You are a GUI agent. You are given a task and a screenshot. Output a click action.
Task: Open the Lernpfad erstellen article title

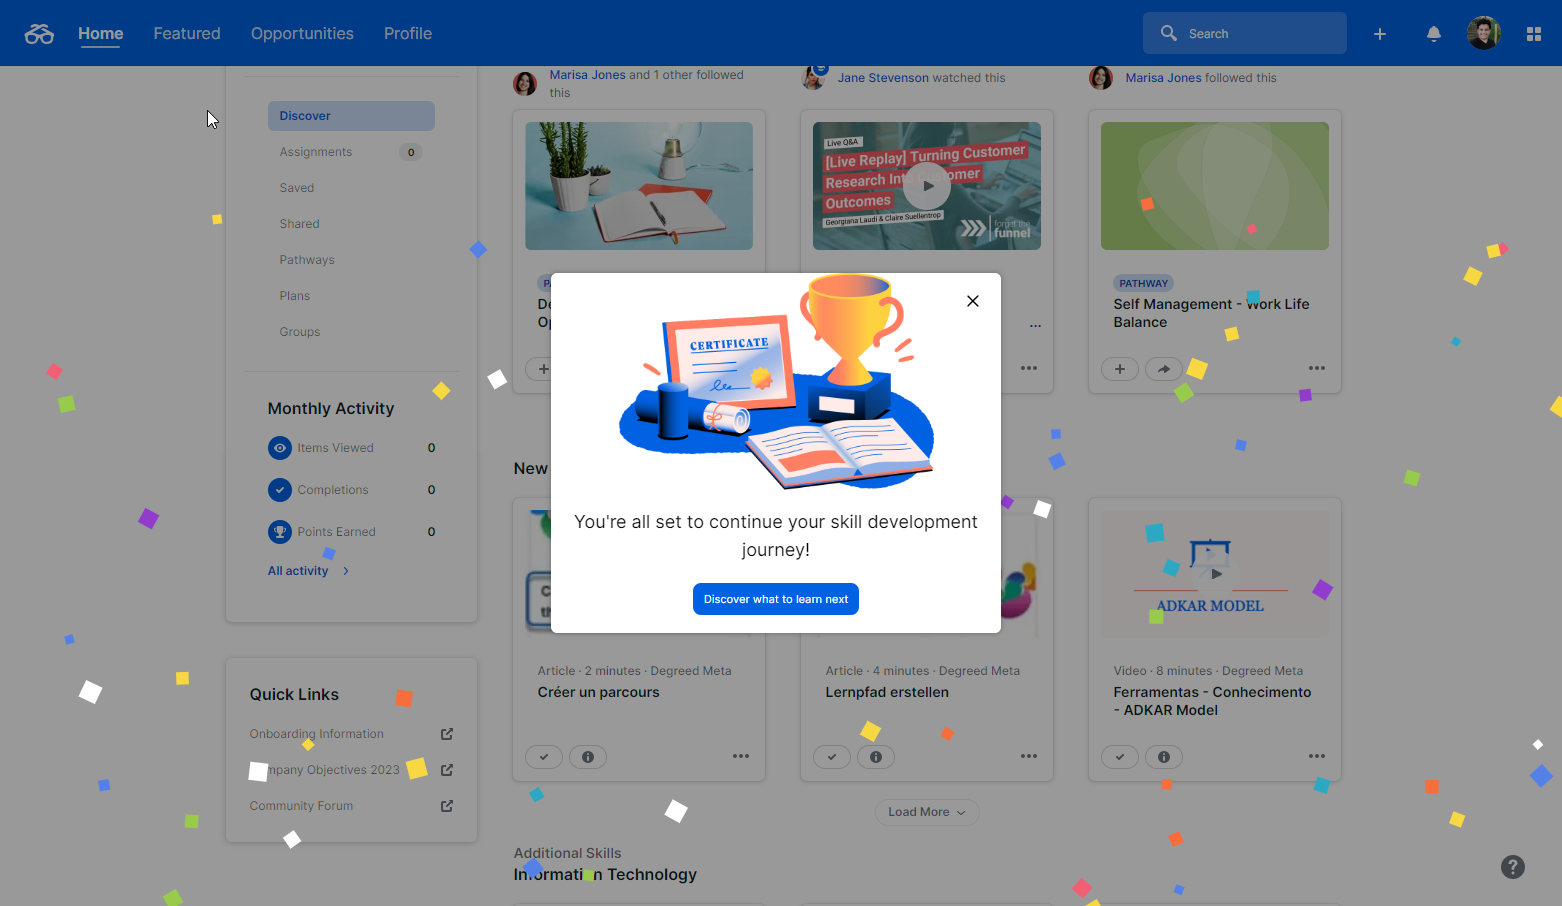pyautogui.click(x=887, y=692)
